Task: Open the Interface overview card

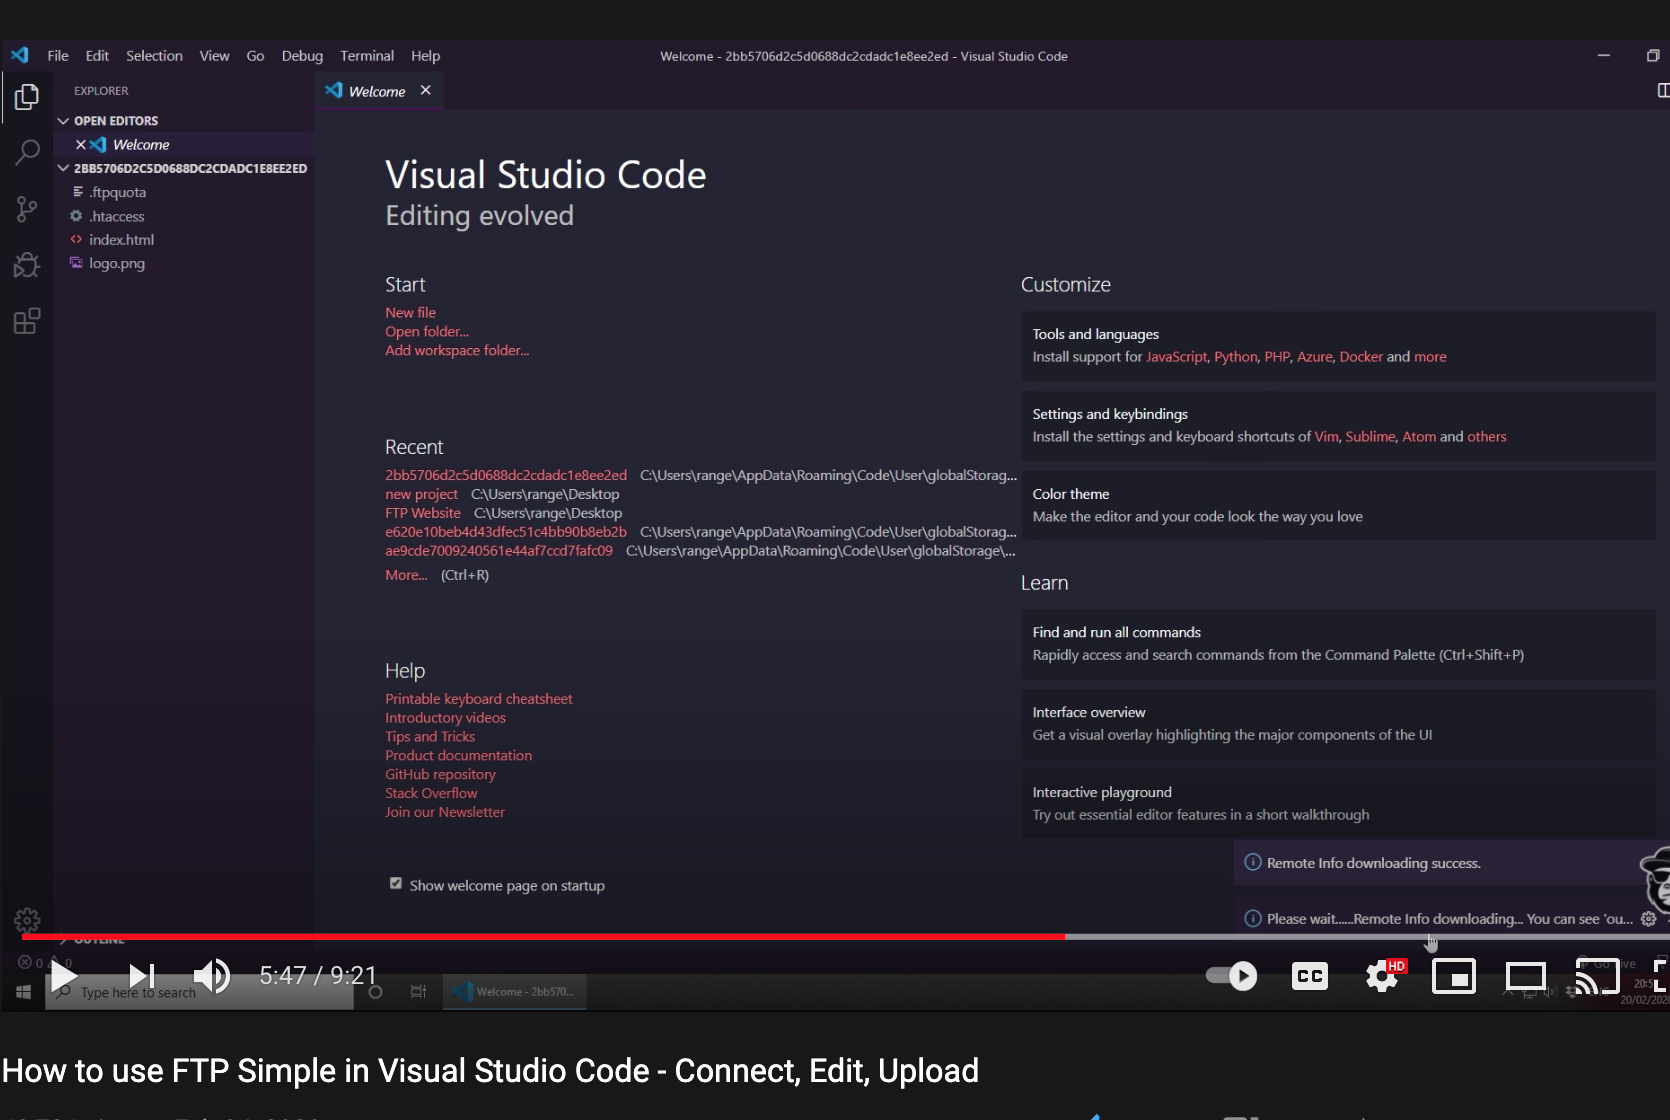Action: (1338, 724)
